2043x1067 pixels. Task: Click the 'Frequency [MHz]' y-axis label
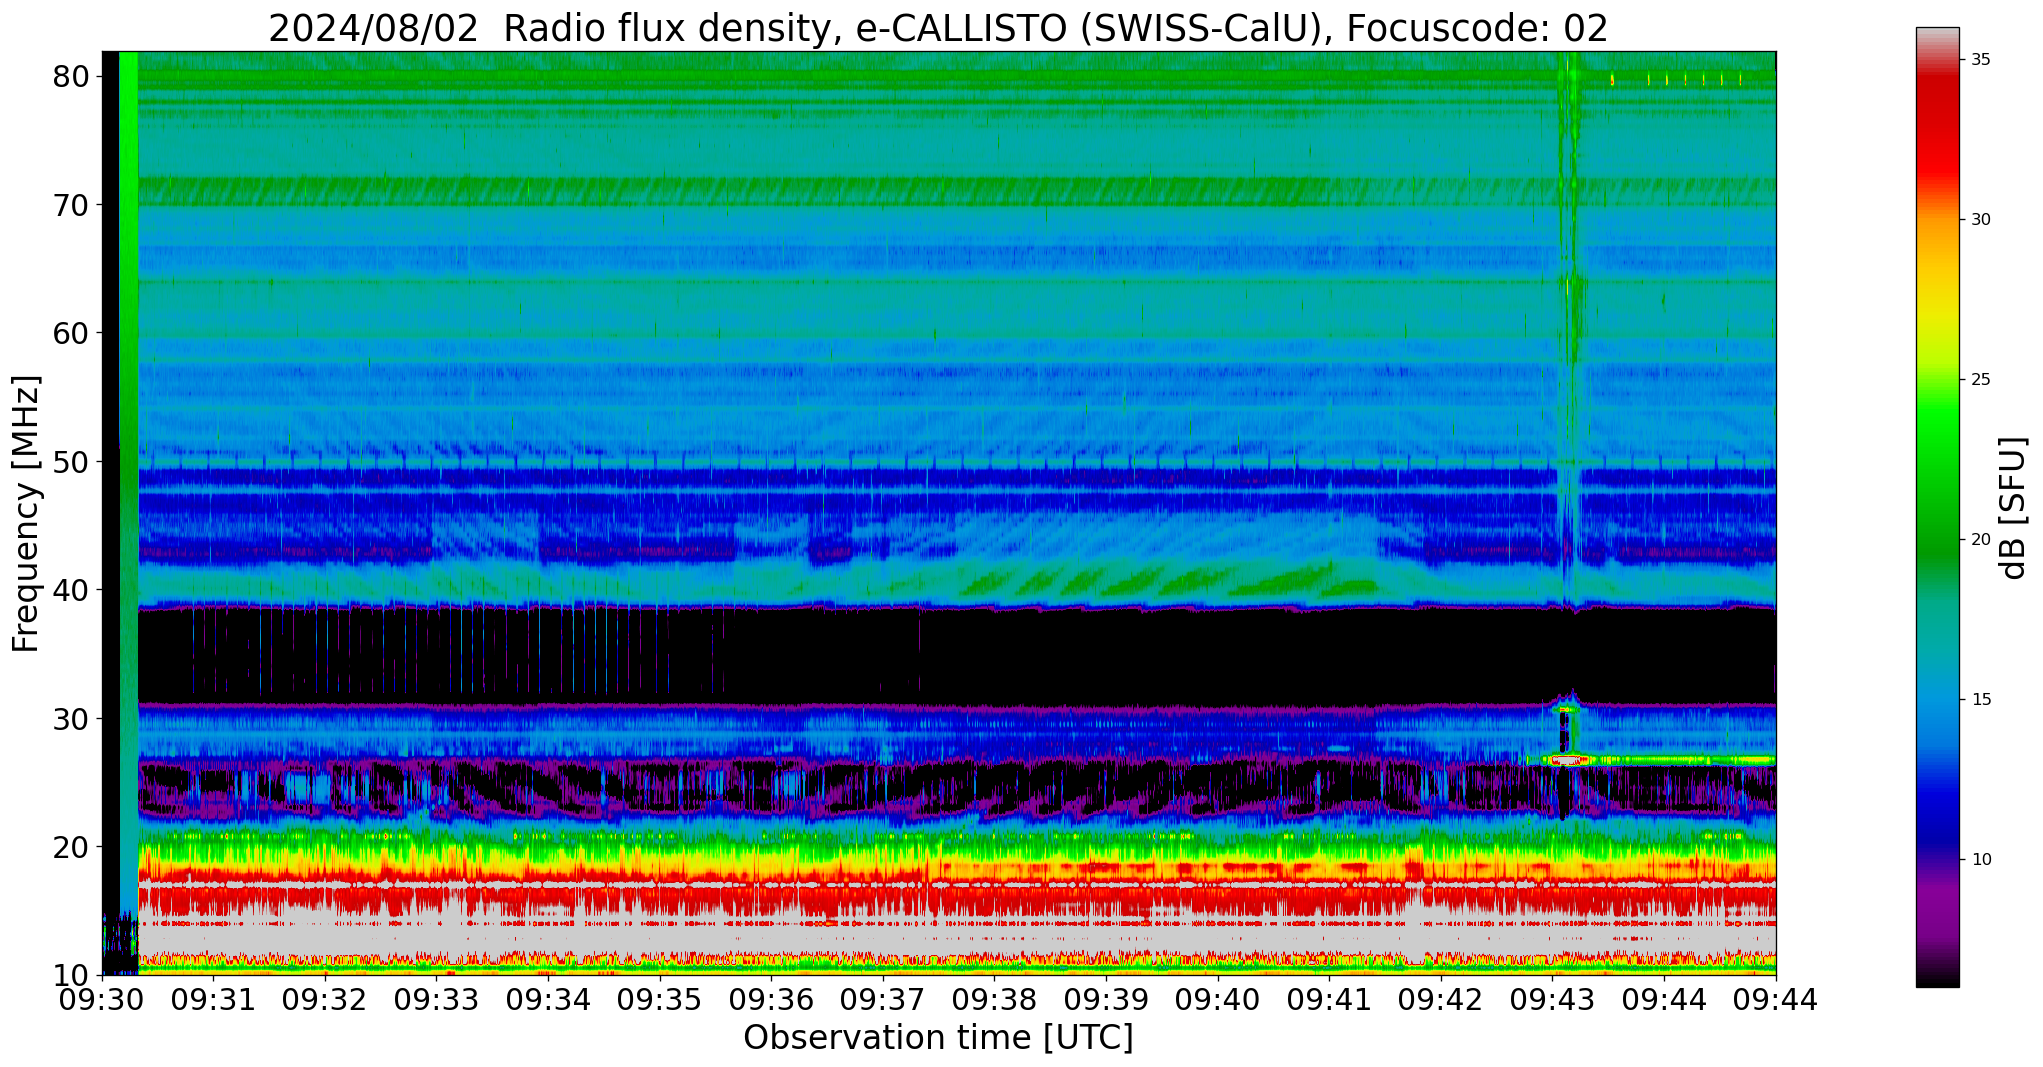pos(26,513)
